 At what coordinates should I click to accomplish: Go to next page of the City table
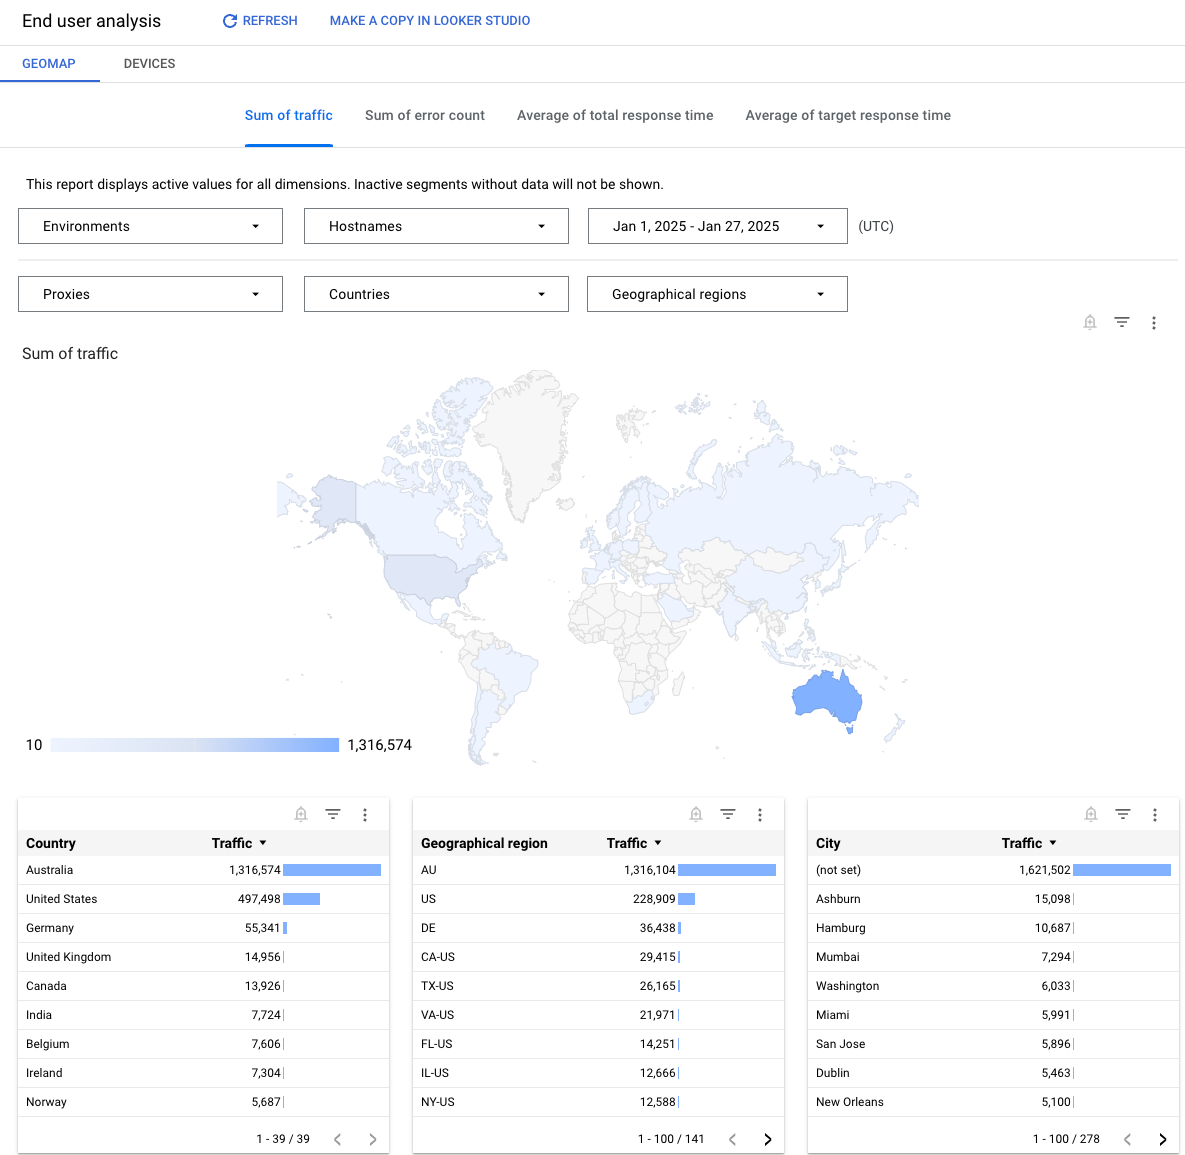[1162, 1138]
